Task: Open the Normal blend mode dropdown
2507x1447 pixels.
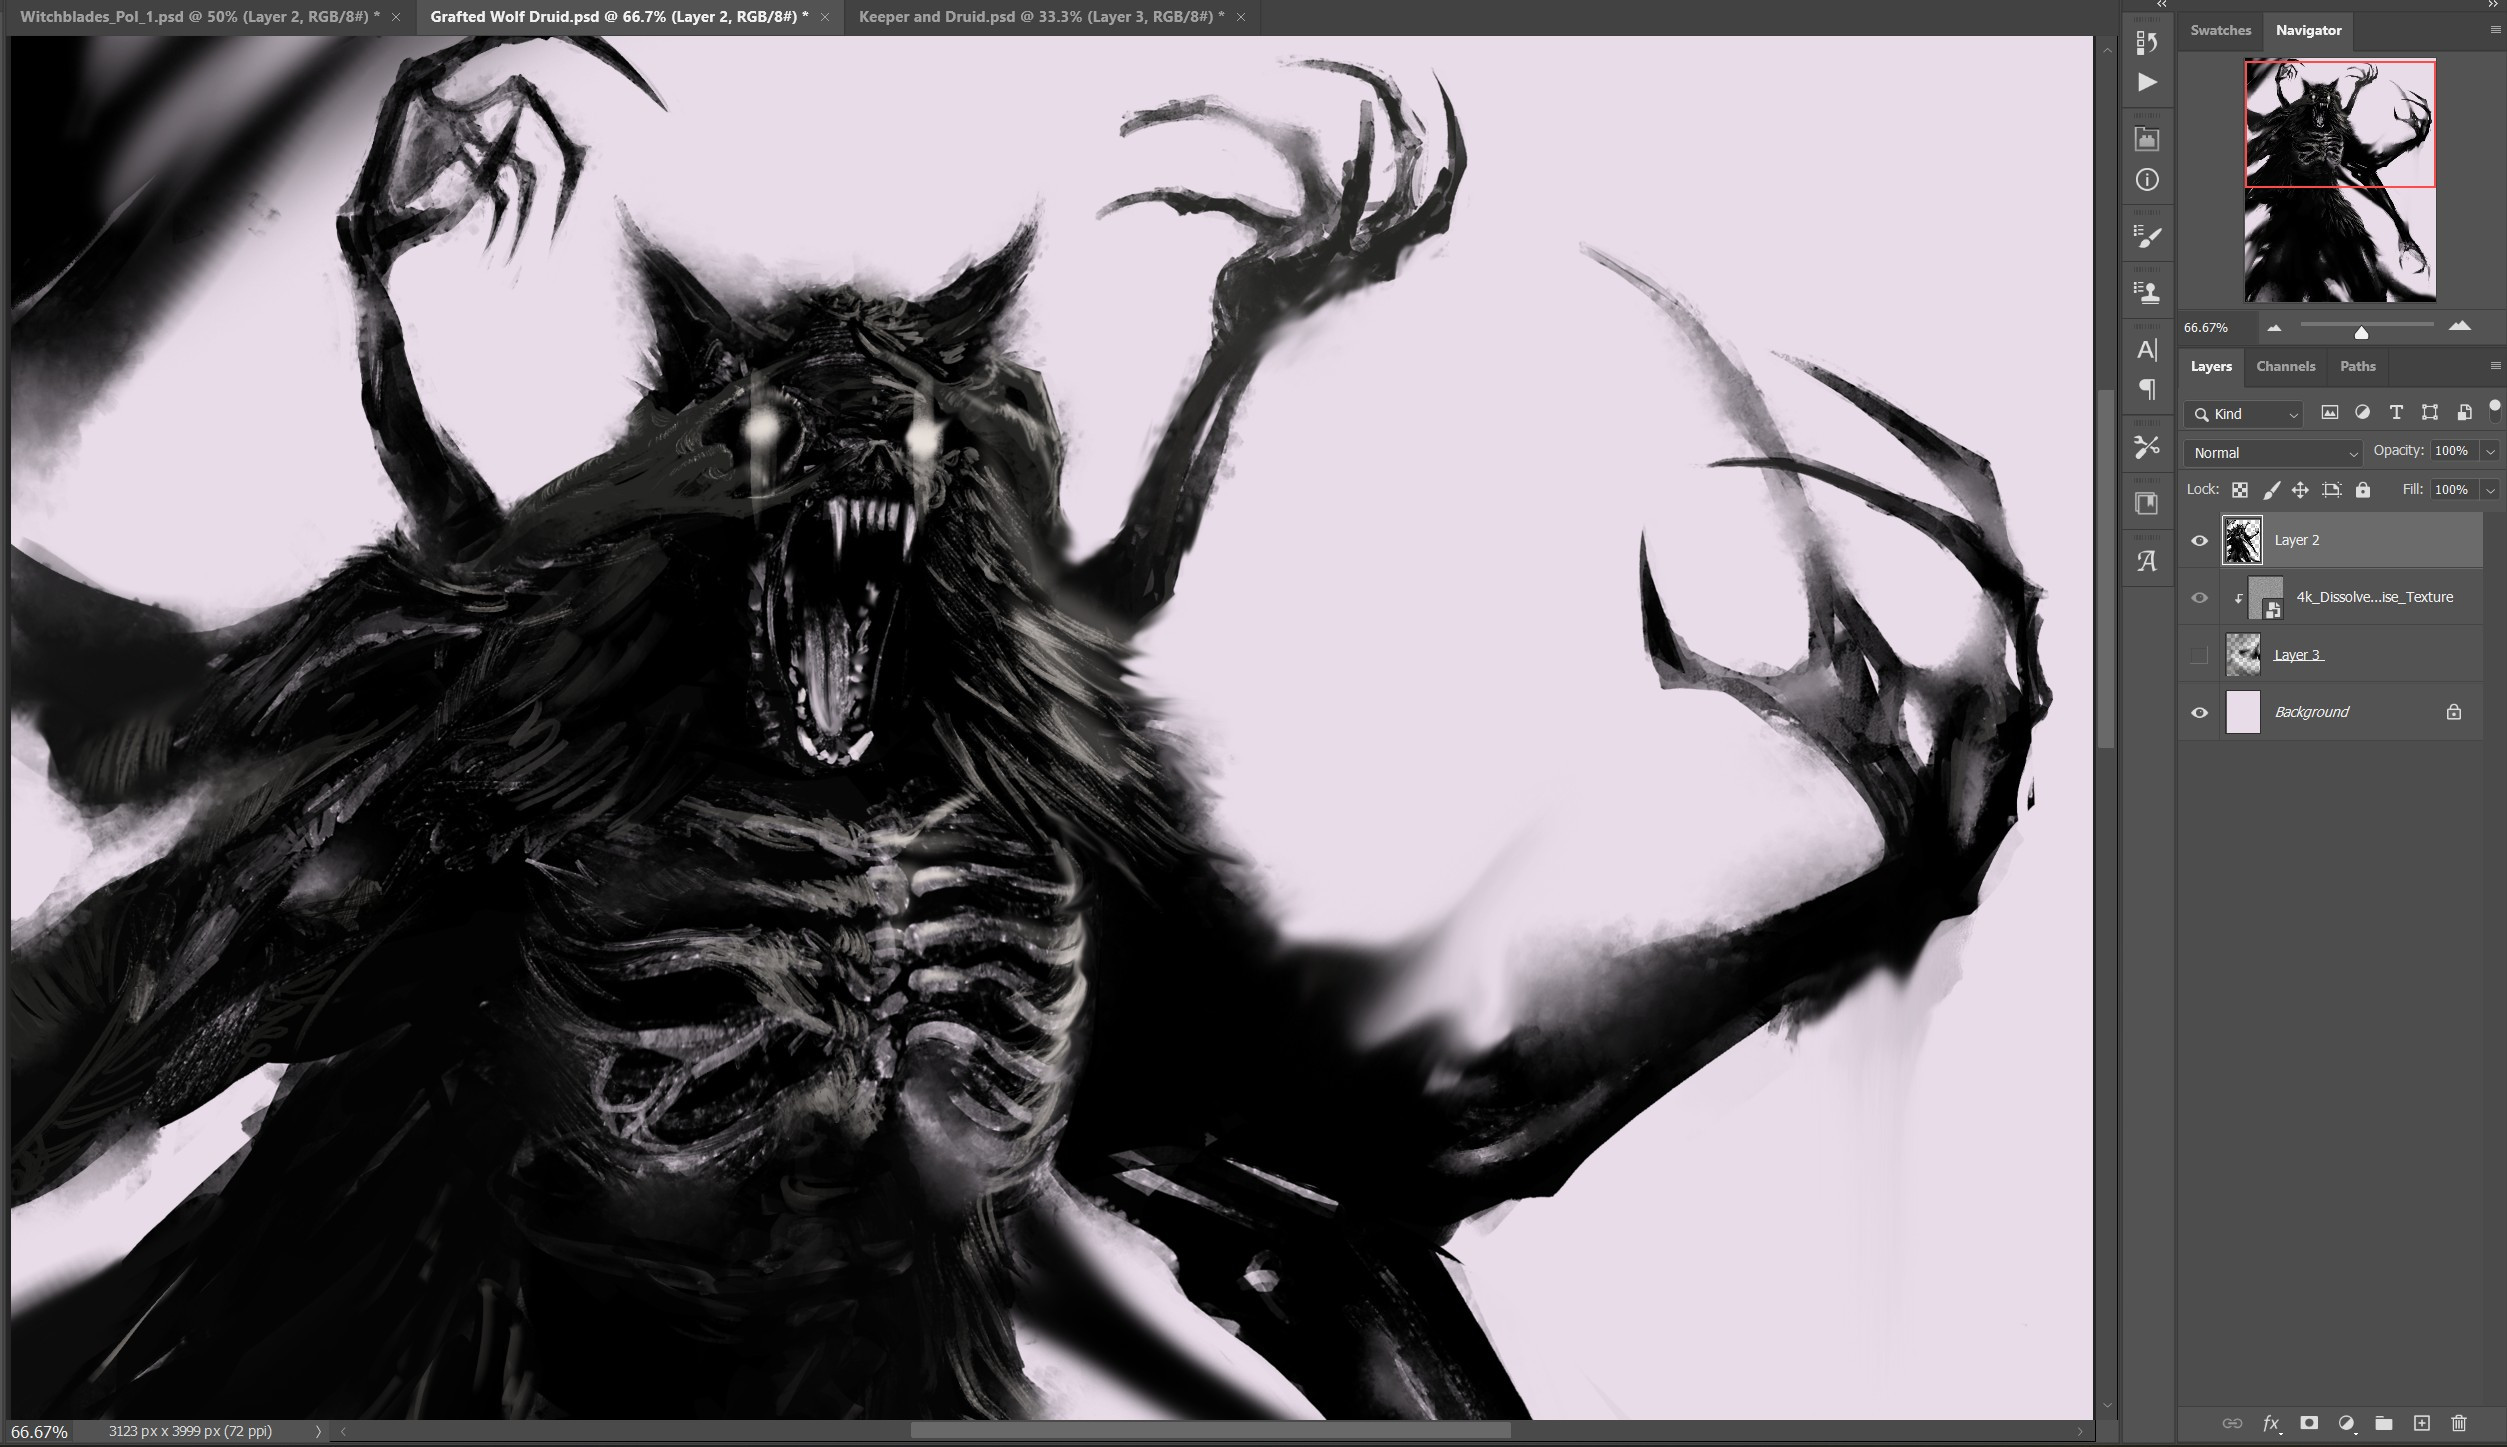Action: 2272,453
